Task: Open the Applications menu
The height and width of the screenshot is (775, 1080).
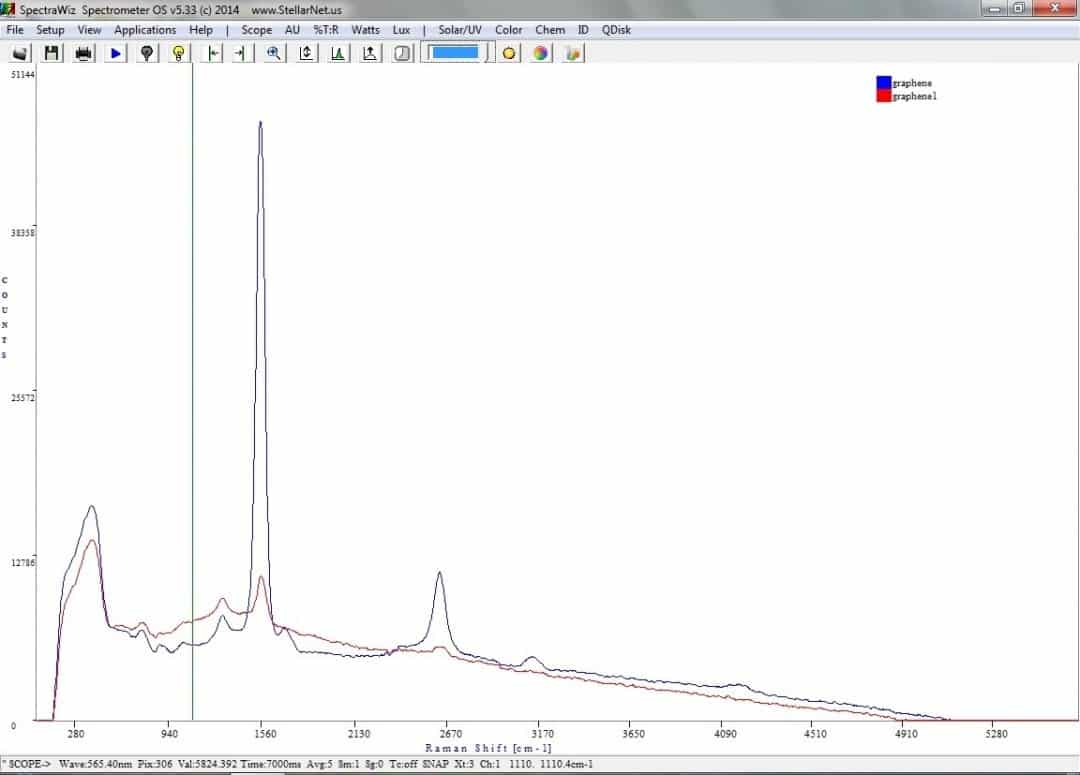Action: (145, 30)
